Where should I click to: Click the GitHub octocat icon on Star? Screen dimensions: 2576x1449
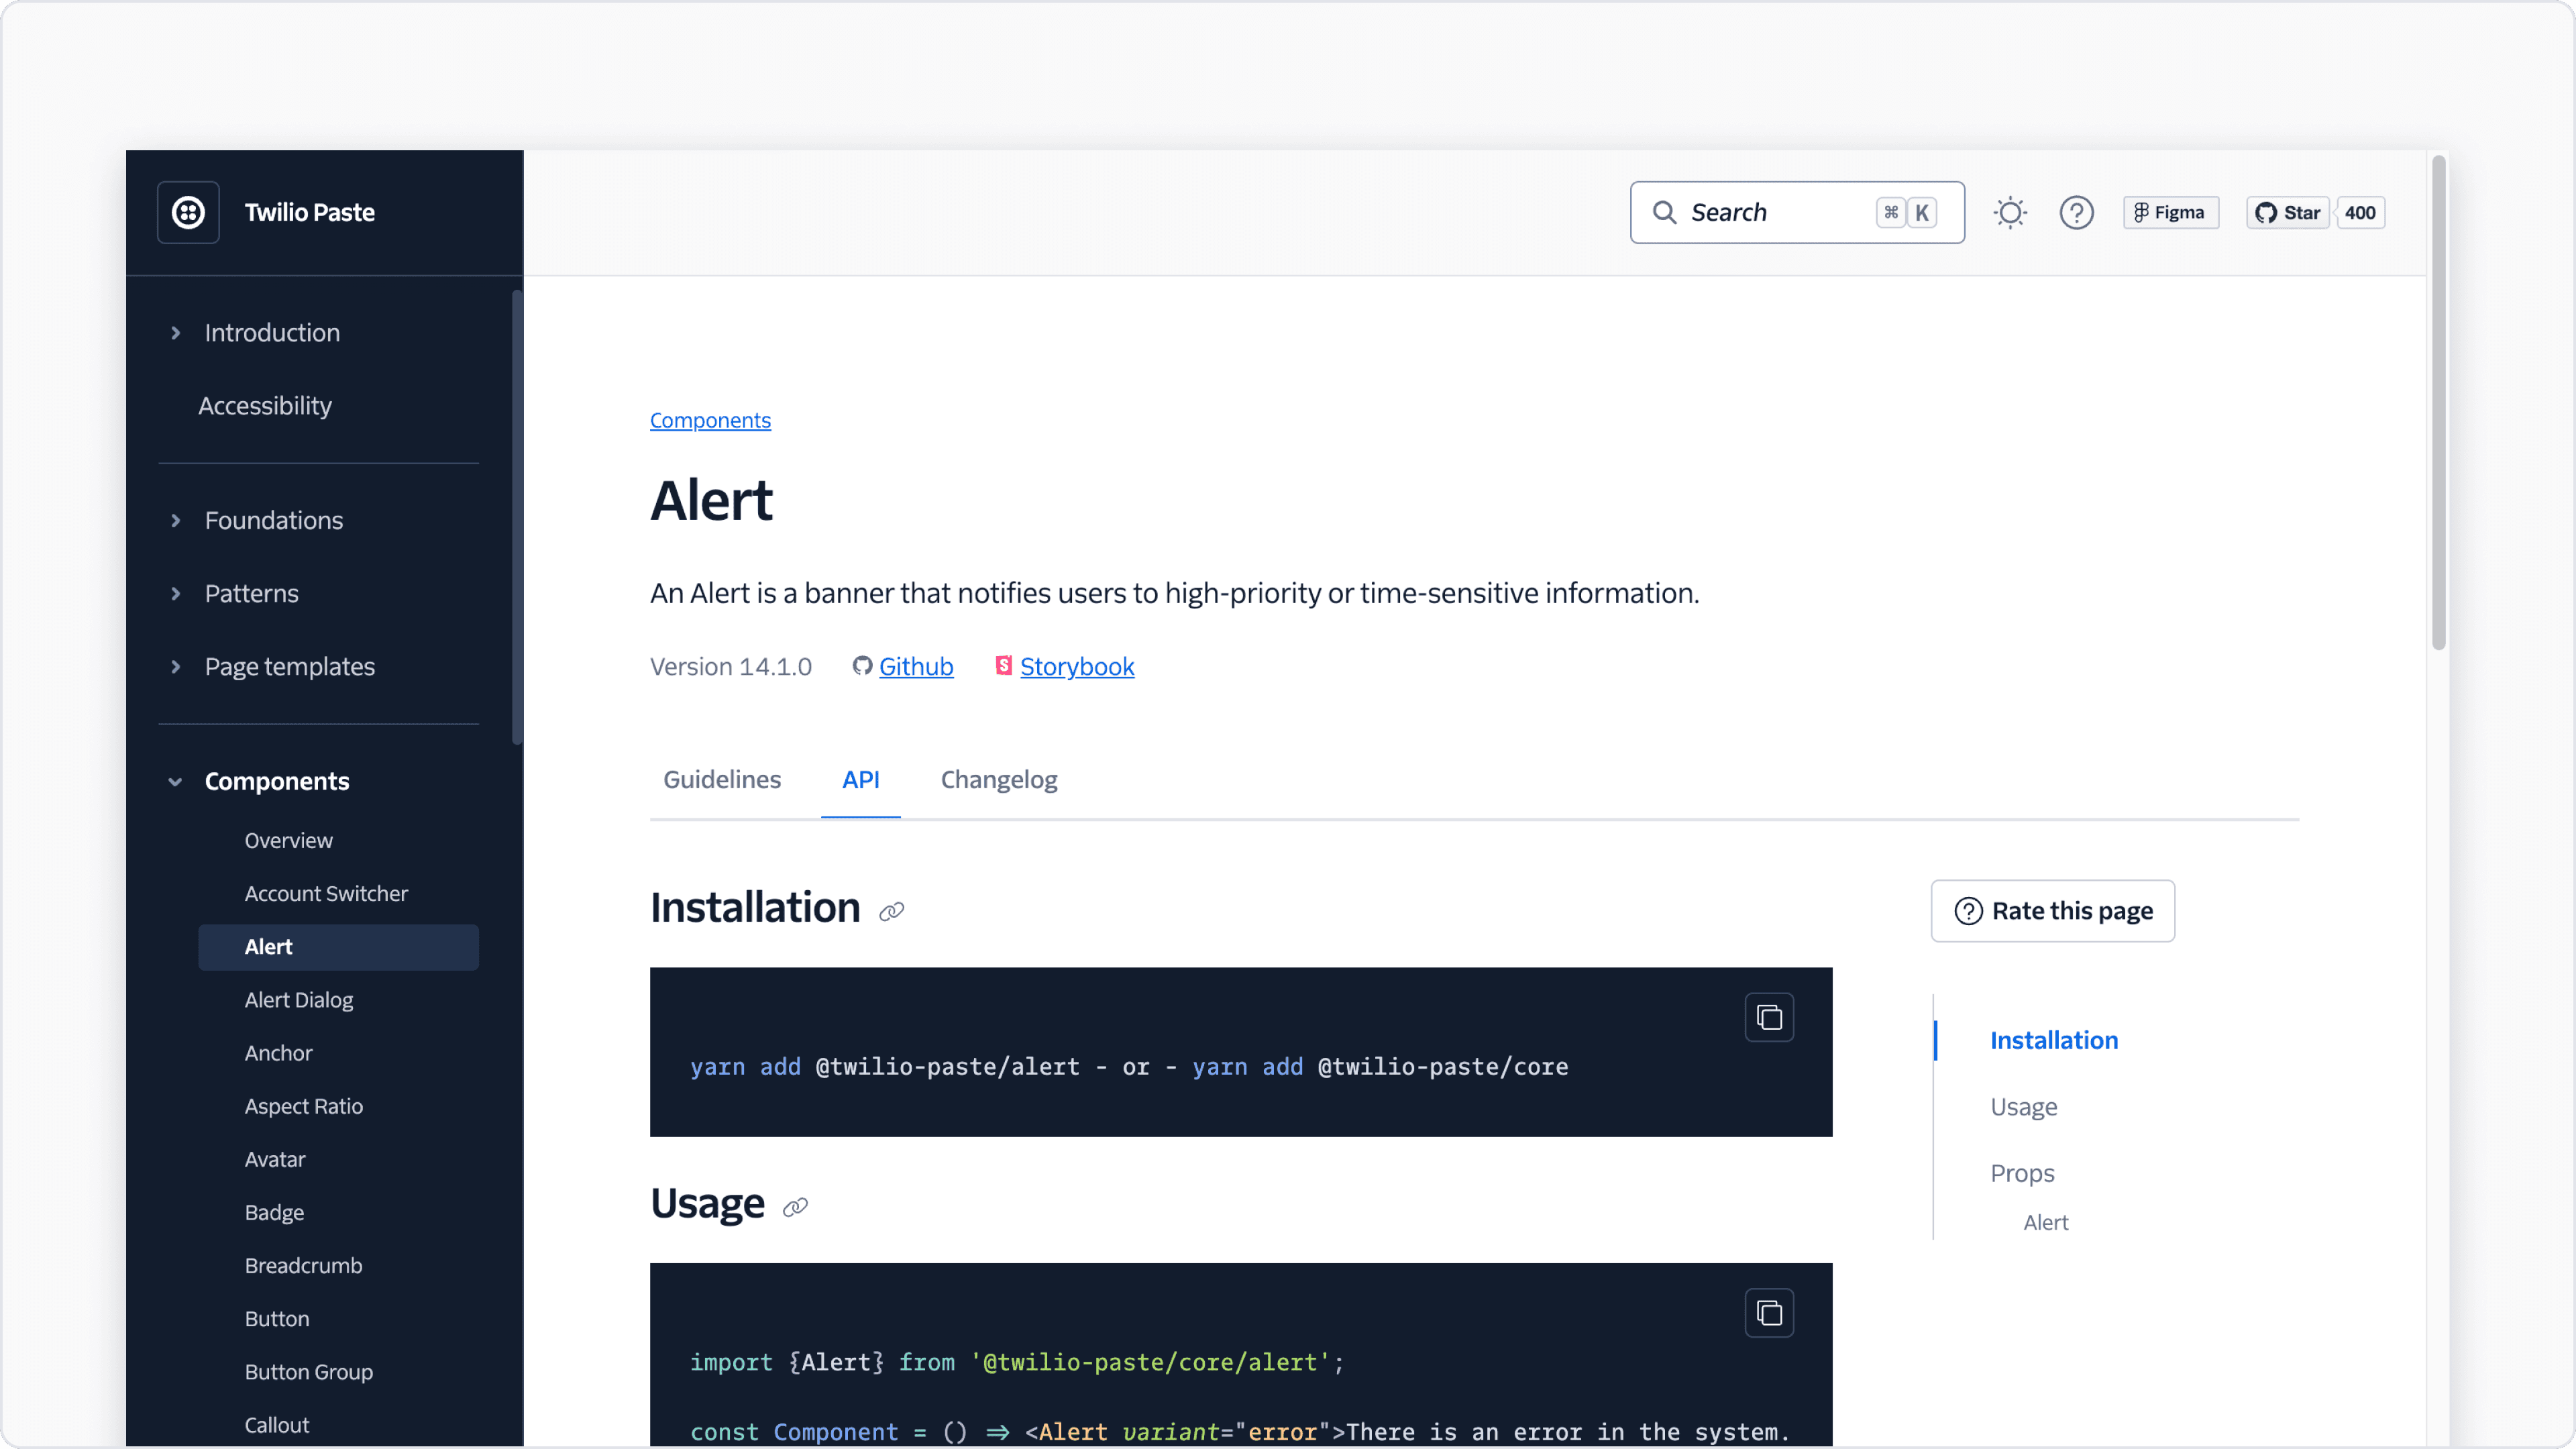pyautogui.click(x=2266, y=212)
